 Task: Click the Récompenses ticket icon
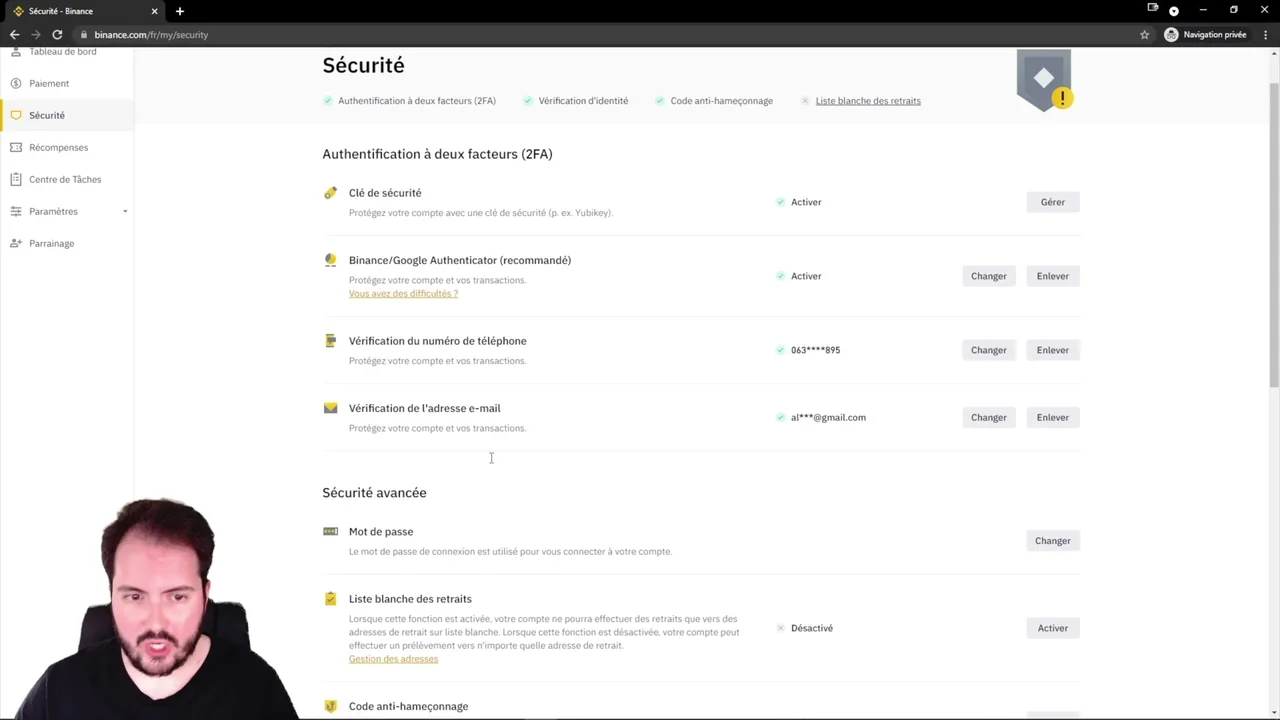tap(16, 147)
